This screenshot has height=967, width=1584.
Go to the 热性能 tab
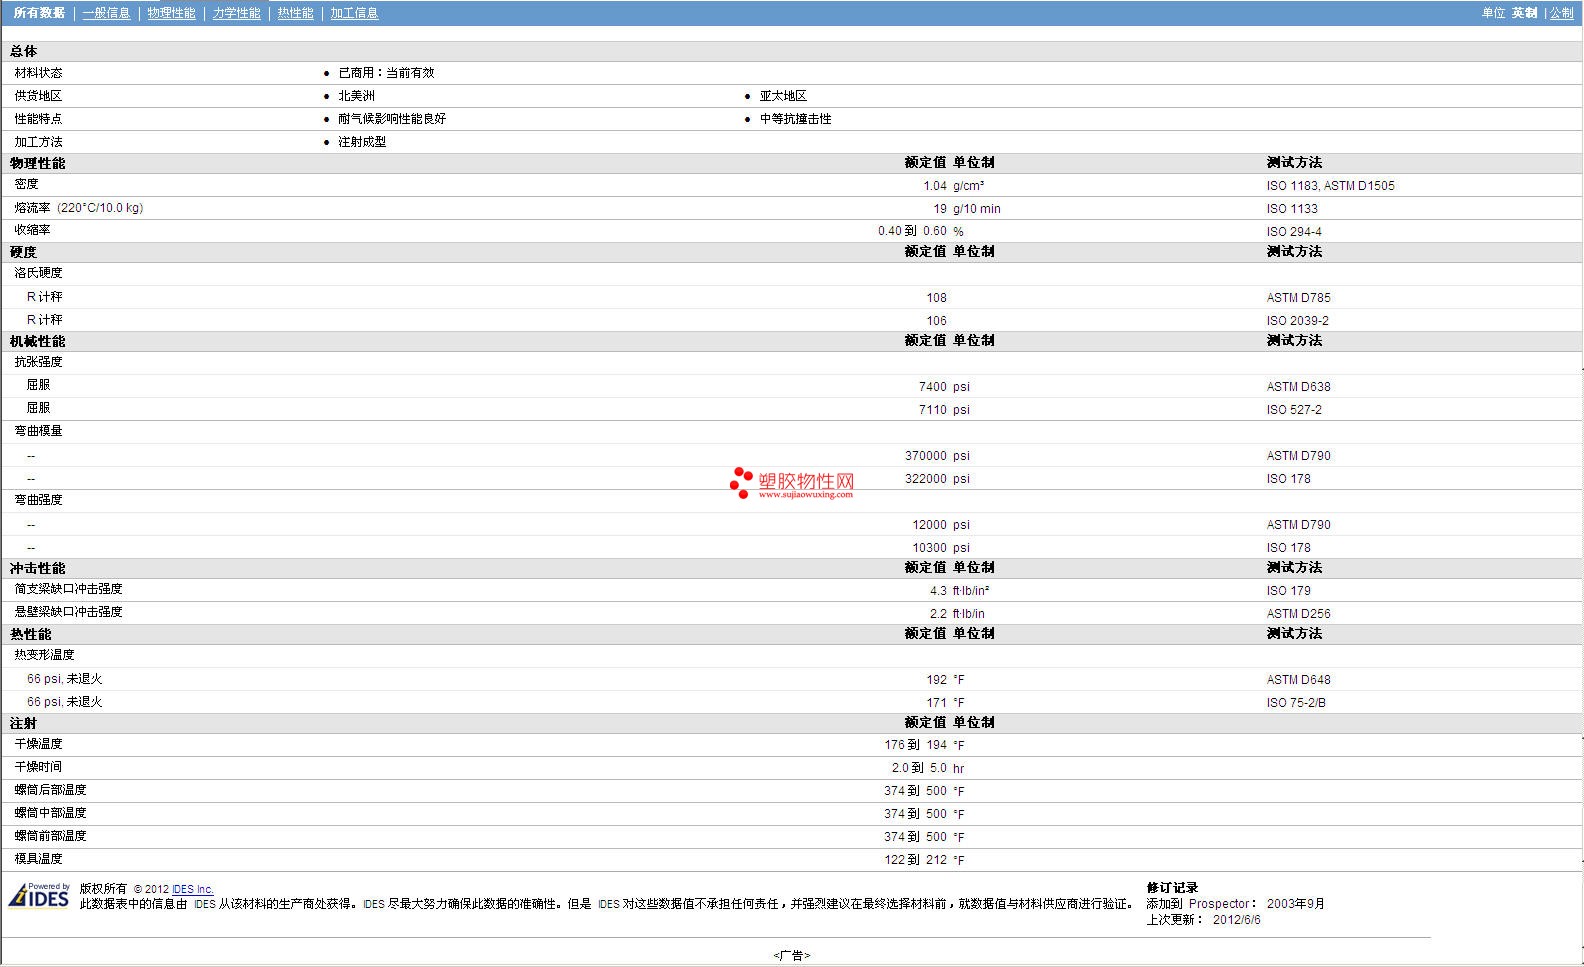click(x=295, y=13)
